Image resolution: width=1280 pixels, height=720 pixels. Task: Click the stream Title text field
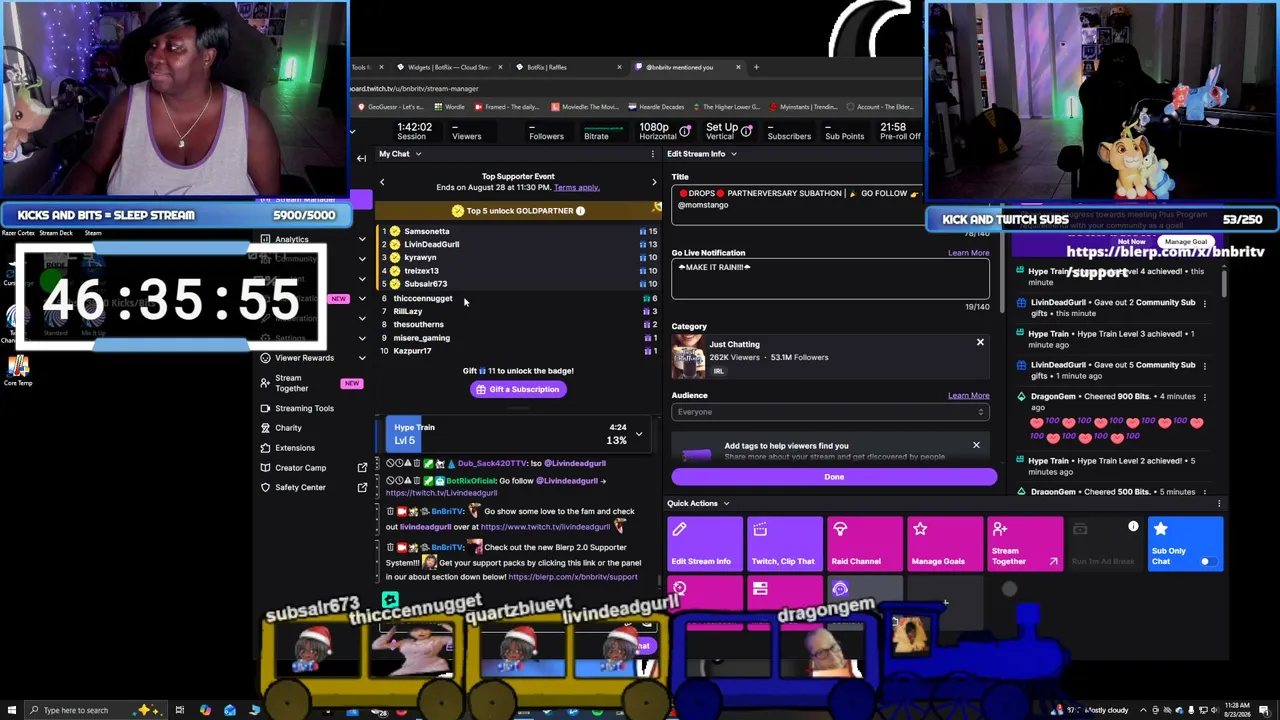[830, 206]
